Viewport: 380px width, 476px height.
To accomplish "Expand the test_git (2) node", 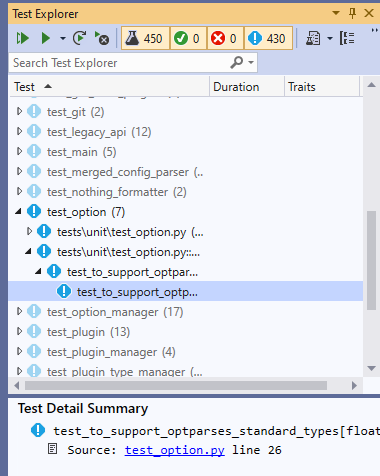I will pyautogui.click(x=19, y=111).
